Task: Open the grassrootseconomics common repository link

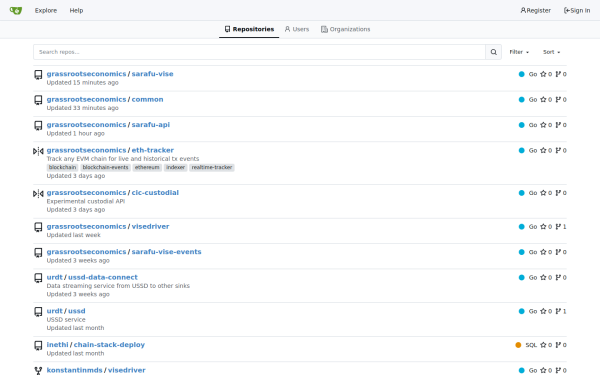Action: point(147,99)
